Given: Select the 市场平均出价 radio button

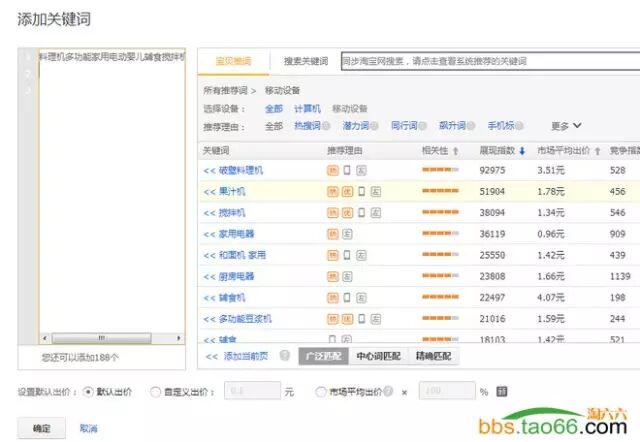Looking at the screenshot, I should pos(321,392).
